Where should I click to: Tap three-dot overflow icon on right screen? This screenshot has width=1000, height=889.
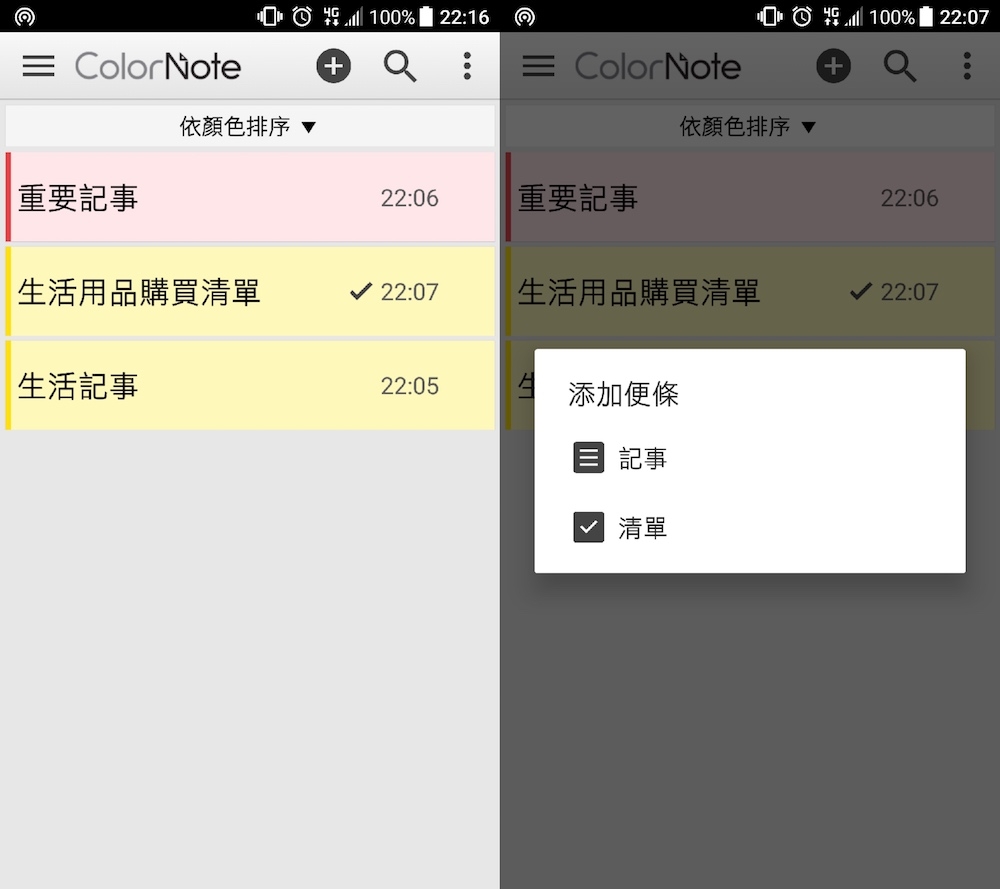967,66
